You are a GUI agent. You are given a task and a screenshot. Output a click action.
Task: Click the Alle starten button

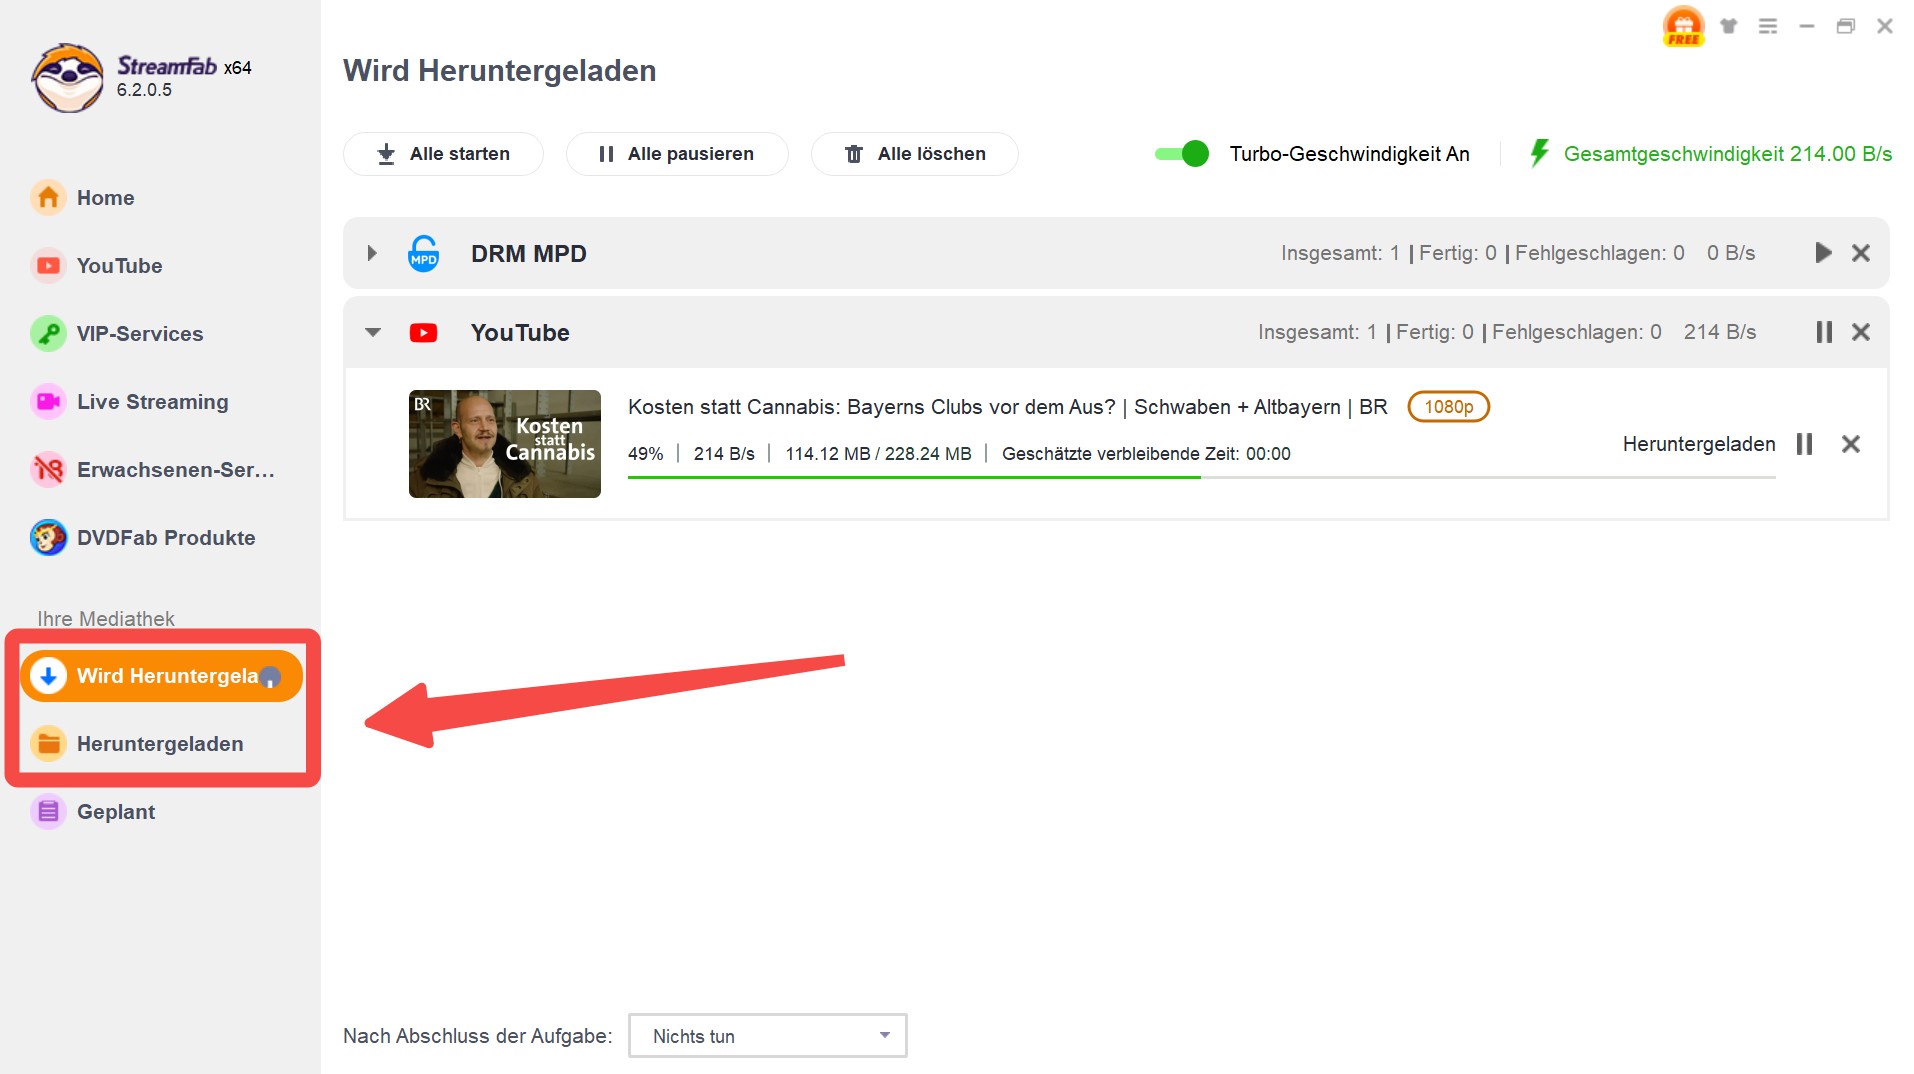(x=443, y=154)
